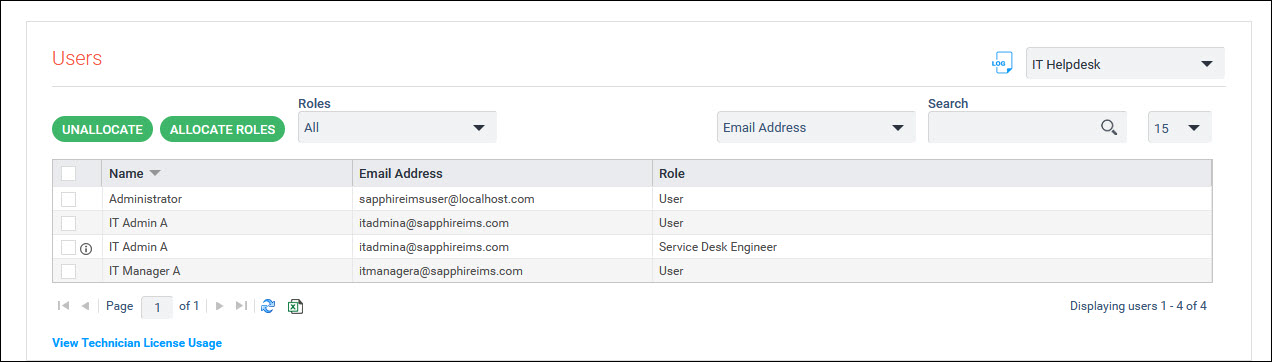Check the IT Manager A row checkbox

[68, 271]
